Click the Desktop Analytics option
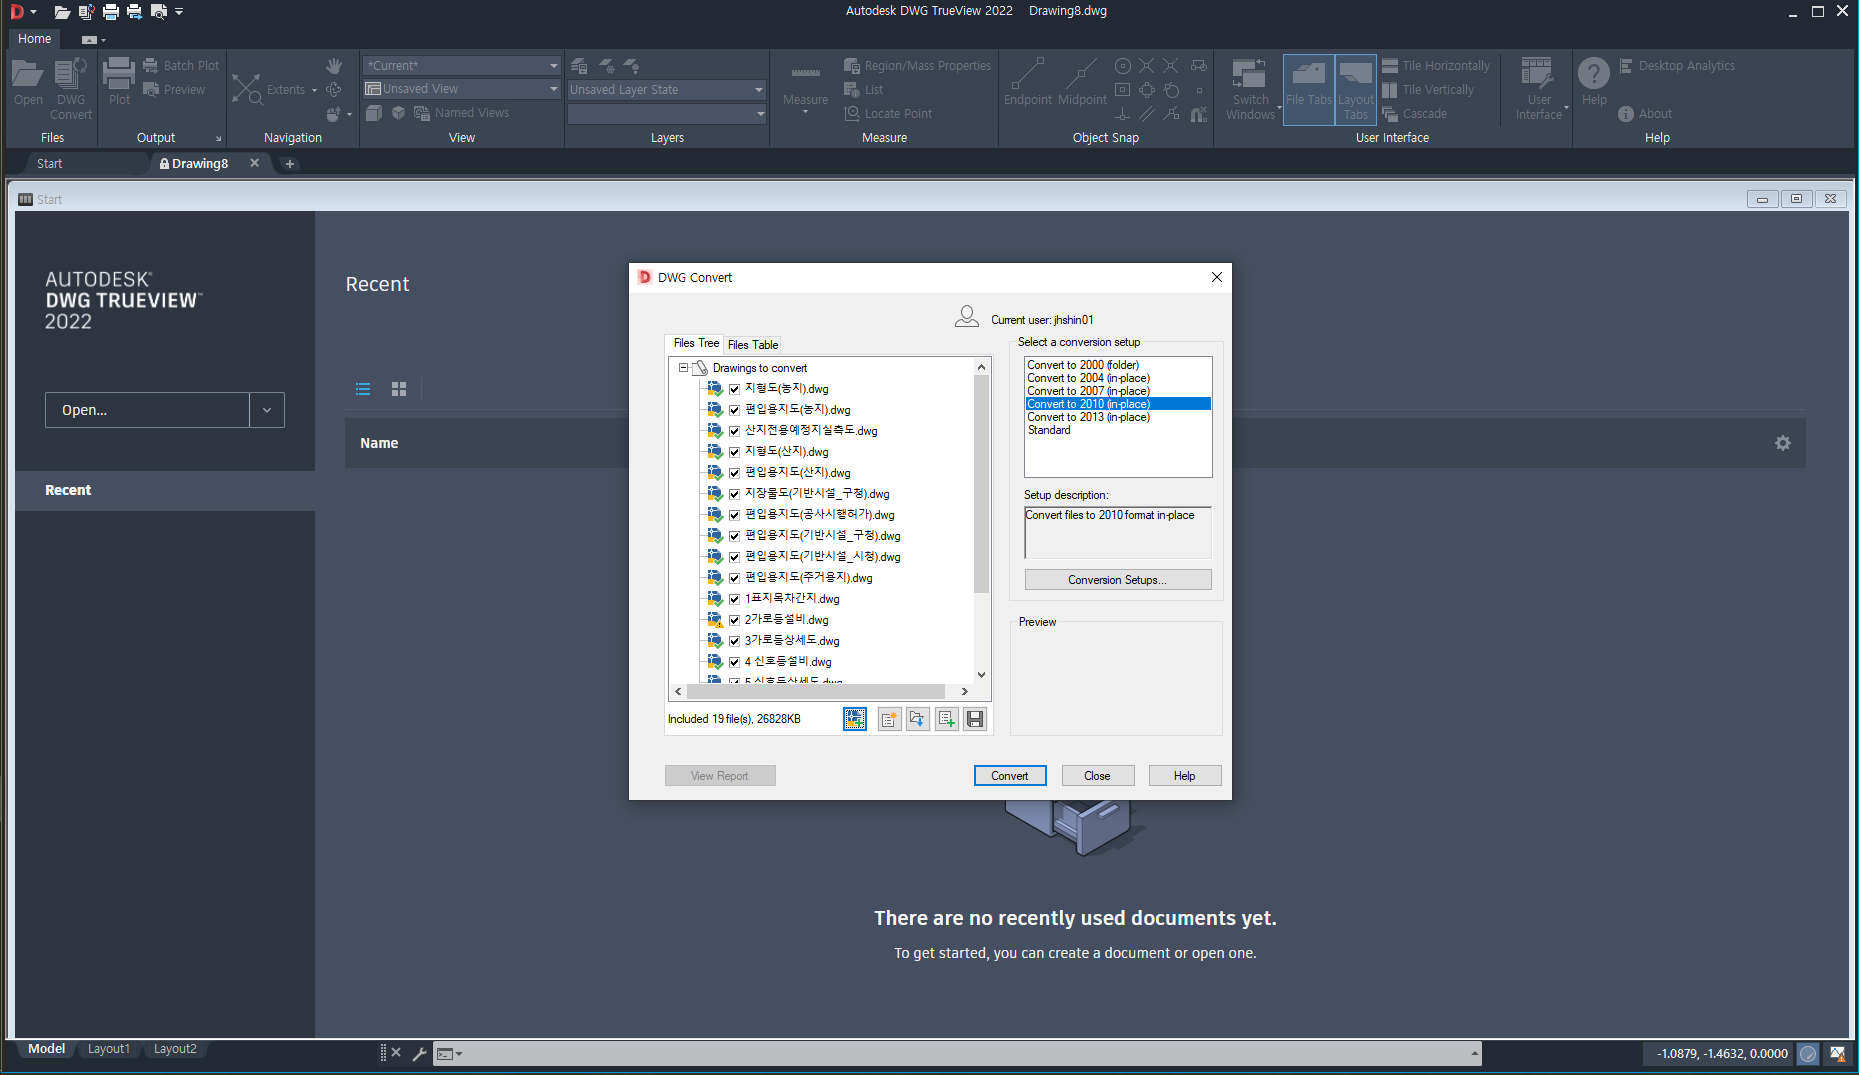The height and width of the screenshot is (1075, 1859). point(1677,66)
